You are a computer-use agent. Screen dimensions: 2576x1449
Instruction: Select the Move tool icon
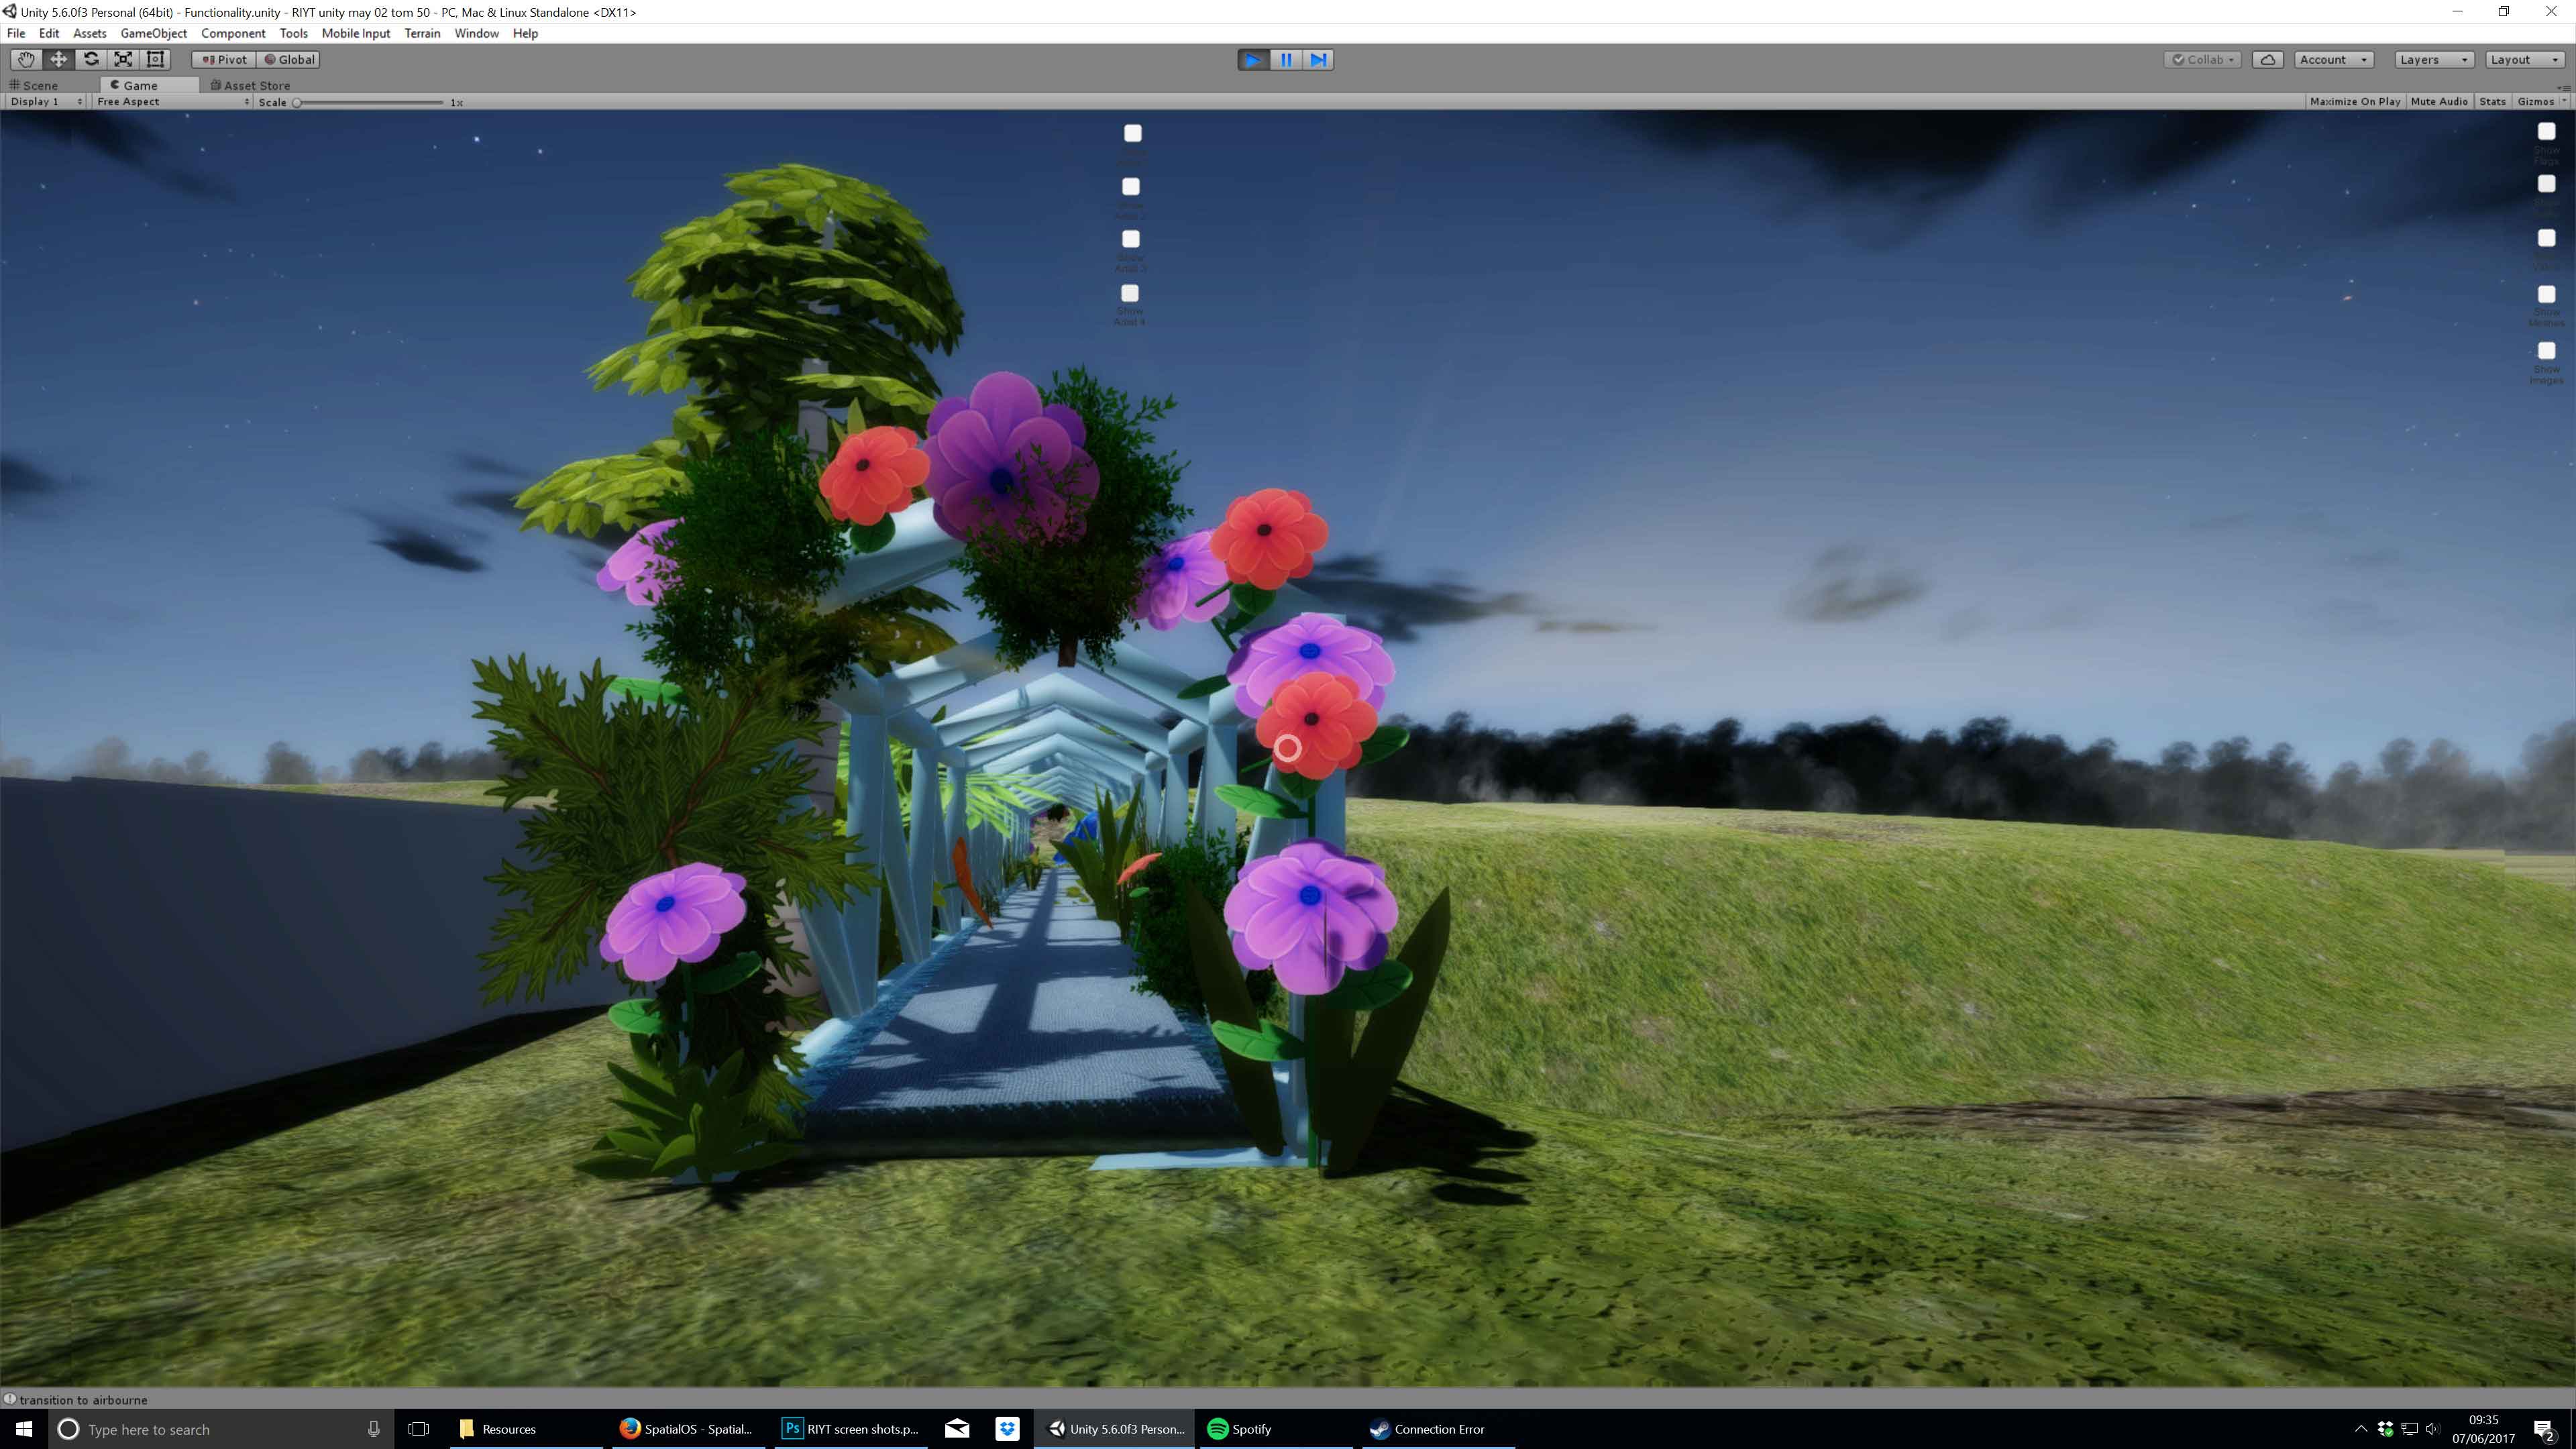tap(59, 59)
